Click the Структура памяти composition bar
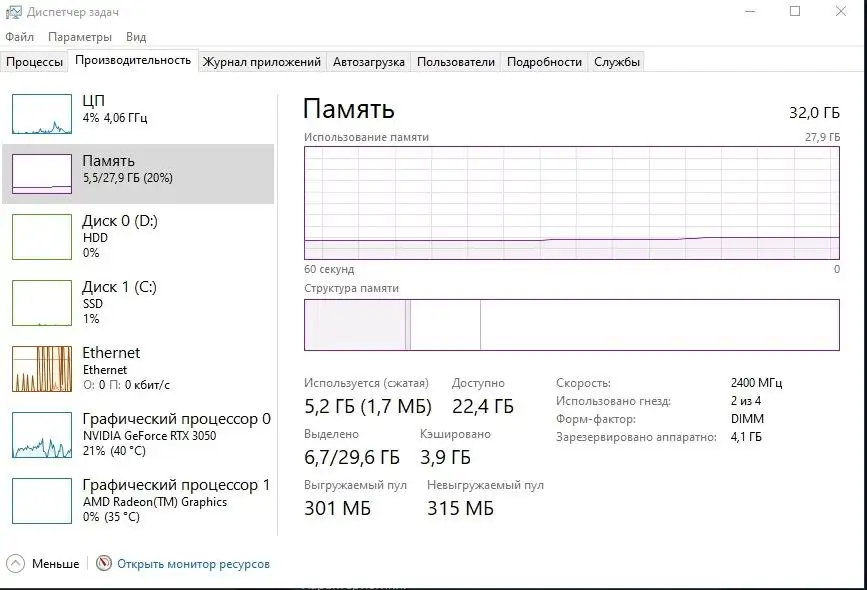This screenshot has height=590, width=867. tap(573, 324)
